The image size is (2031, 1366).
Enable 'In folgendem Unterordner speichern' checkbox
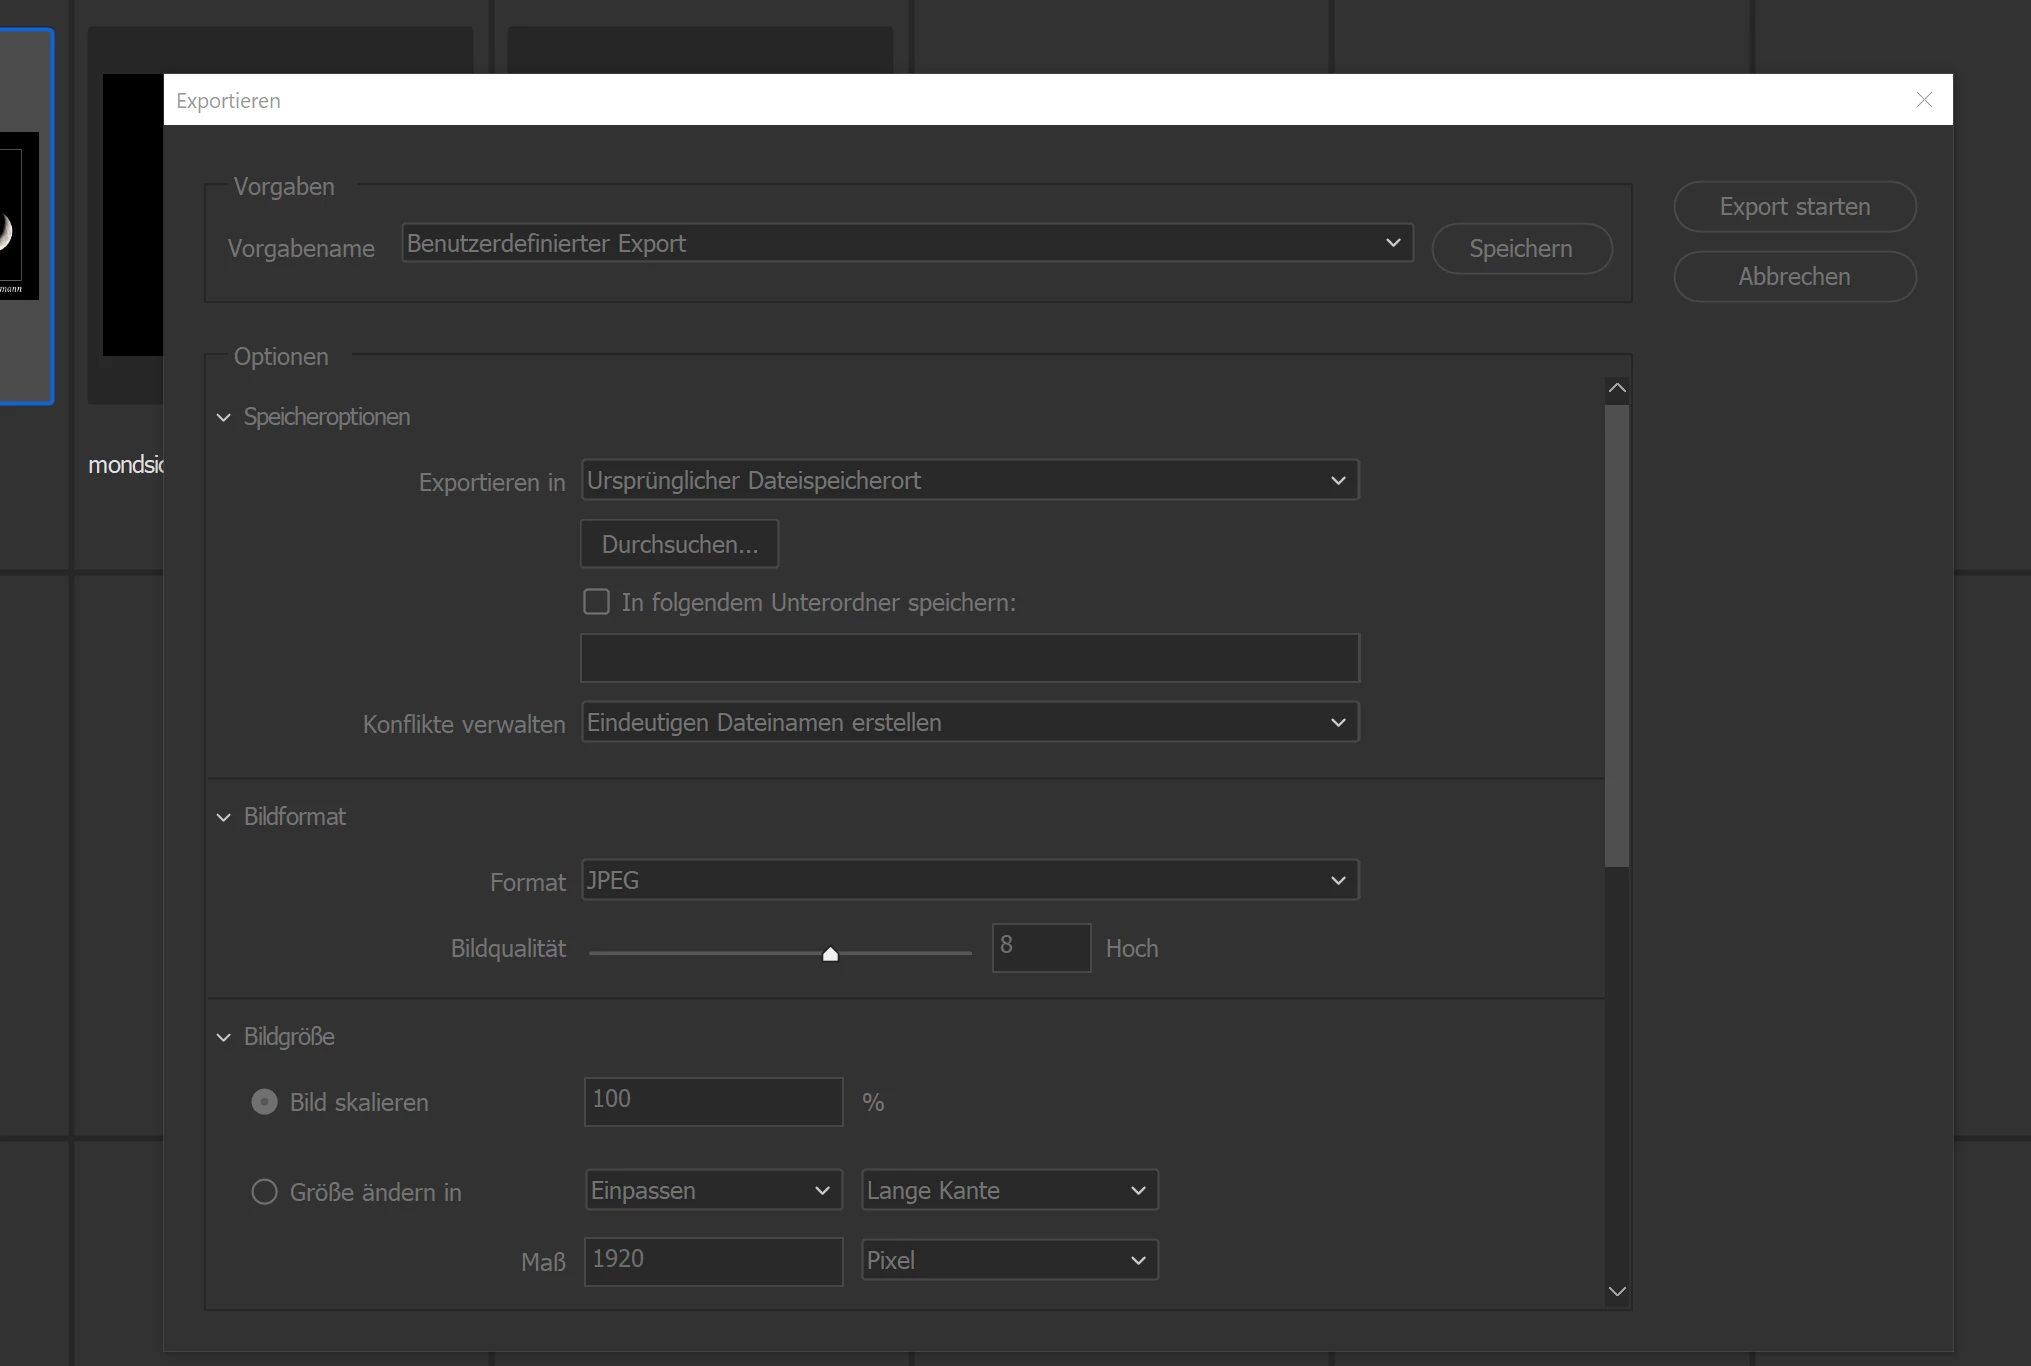597,602
